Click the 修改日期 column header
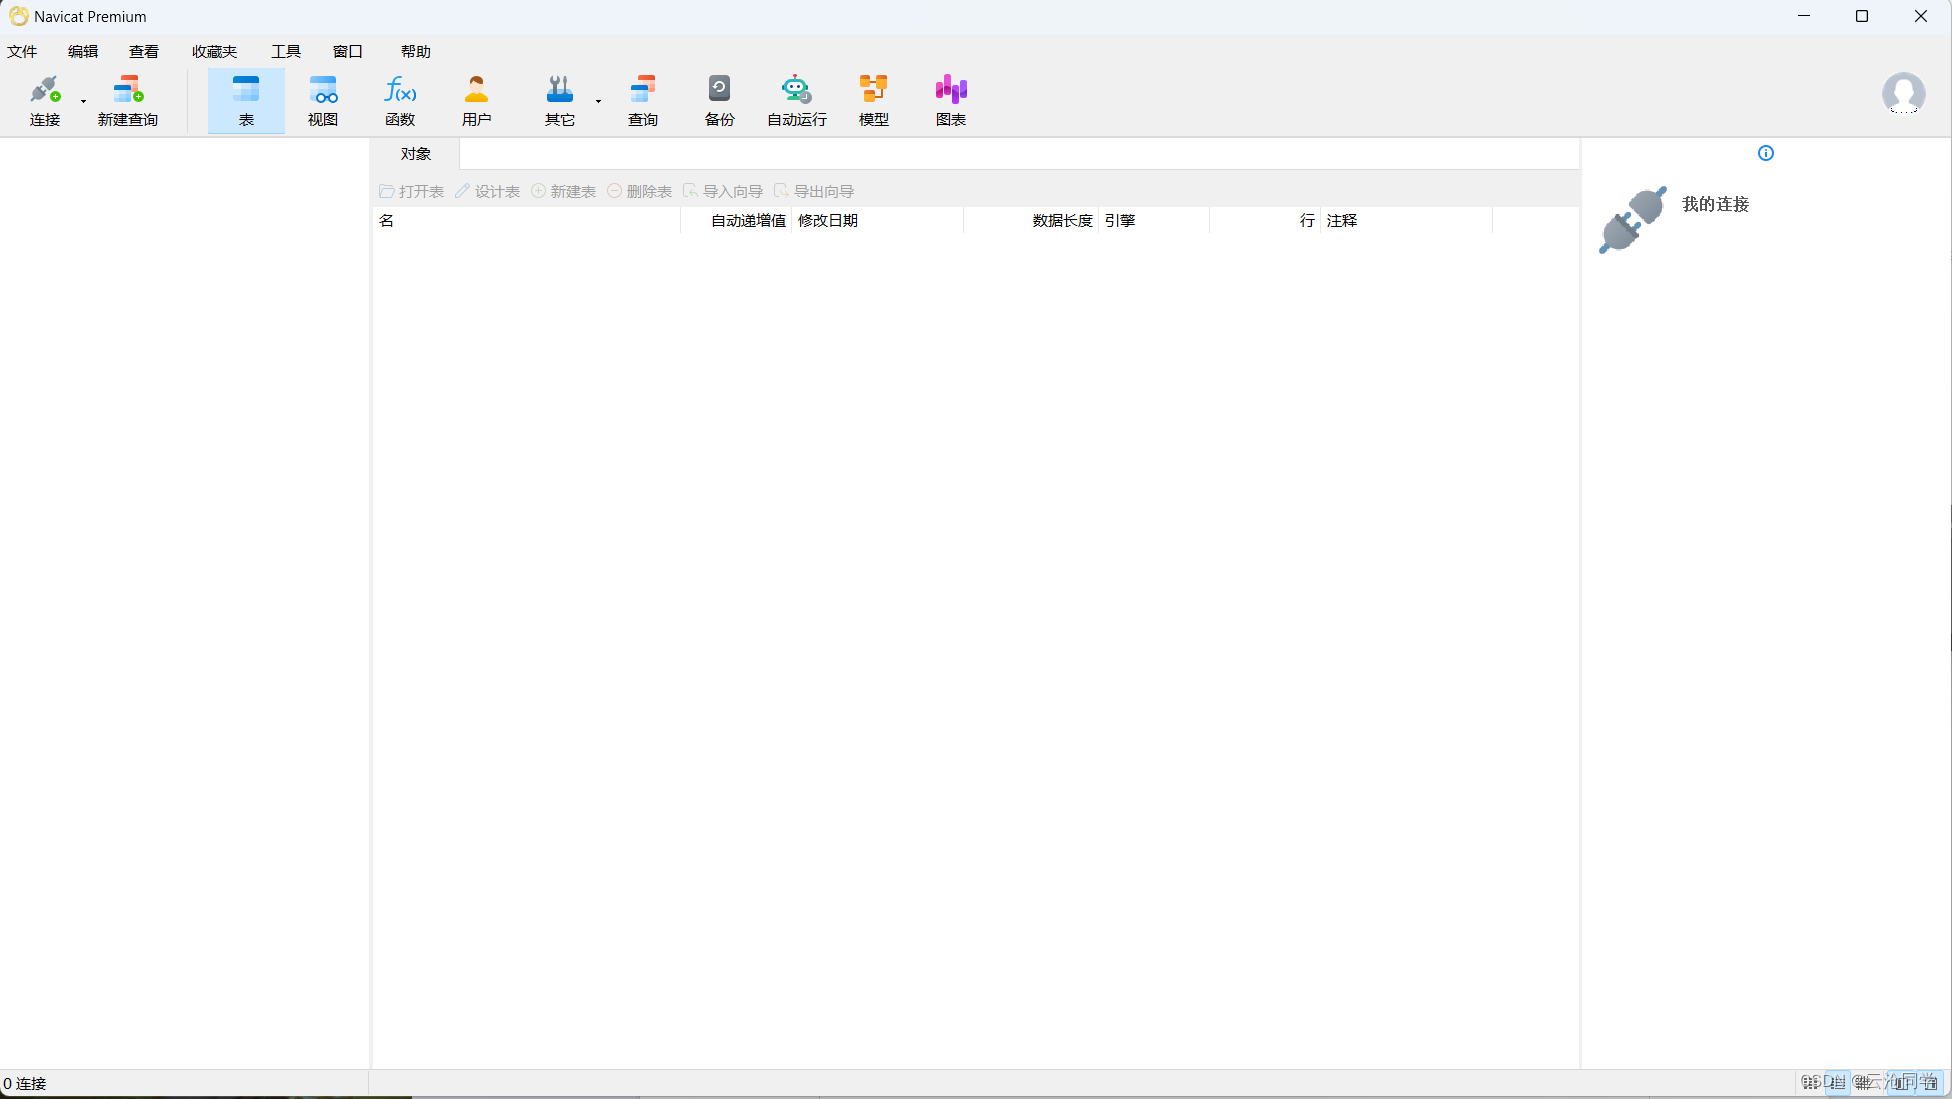Viewport: 1952px width, 1099px height. point(828,221)
